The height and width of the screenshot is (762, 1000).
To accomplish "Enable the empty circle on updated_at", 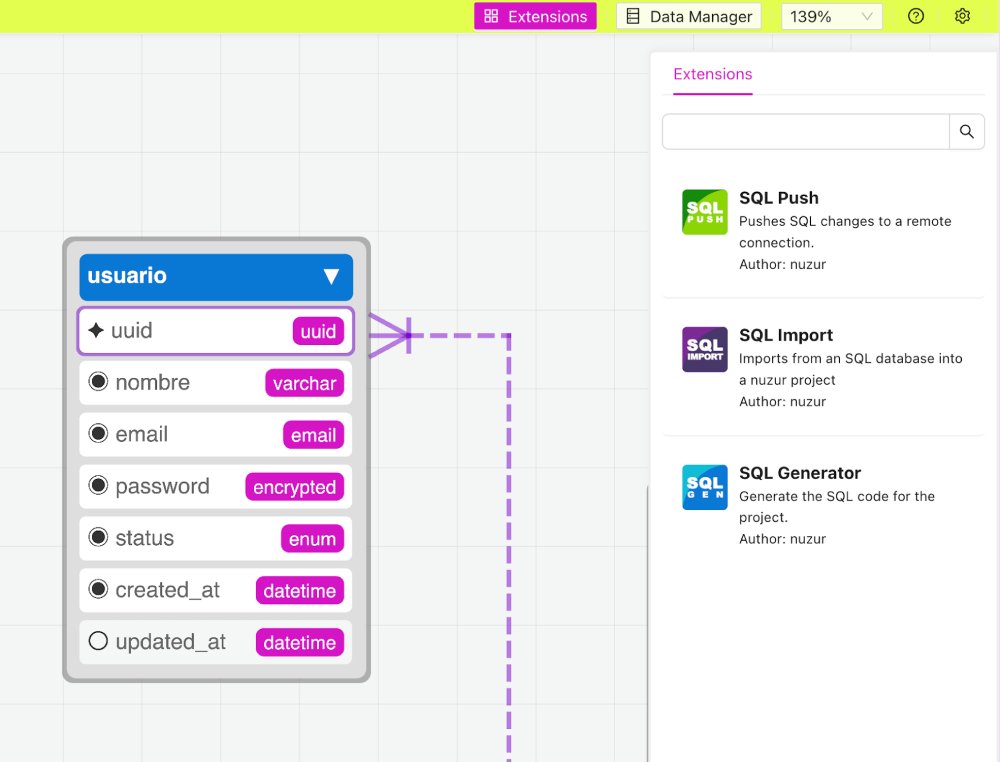I will pos(98,640).
